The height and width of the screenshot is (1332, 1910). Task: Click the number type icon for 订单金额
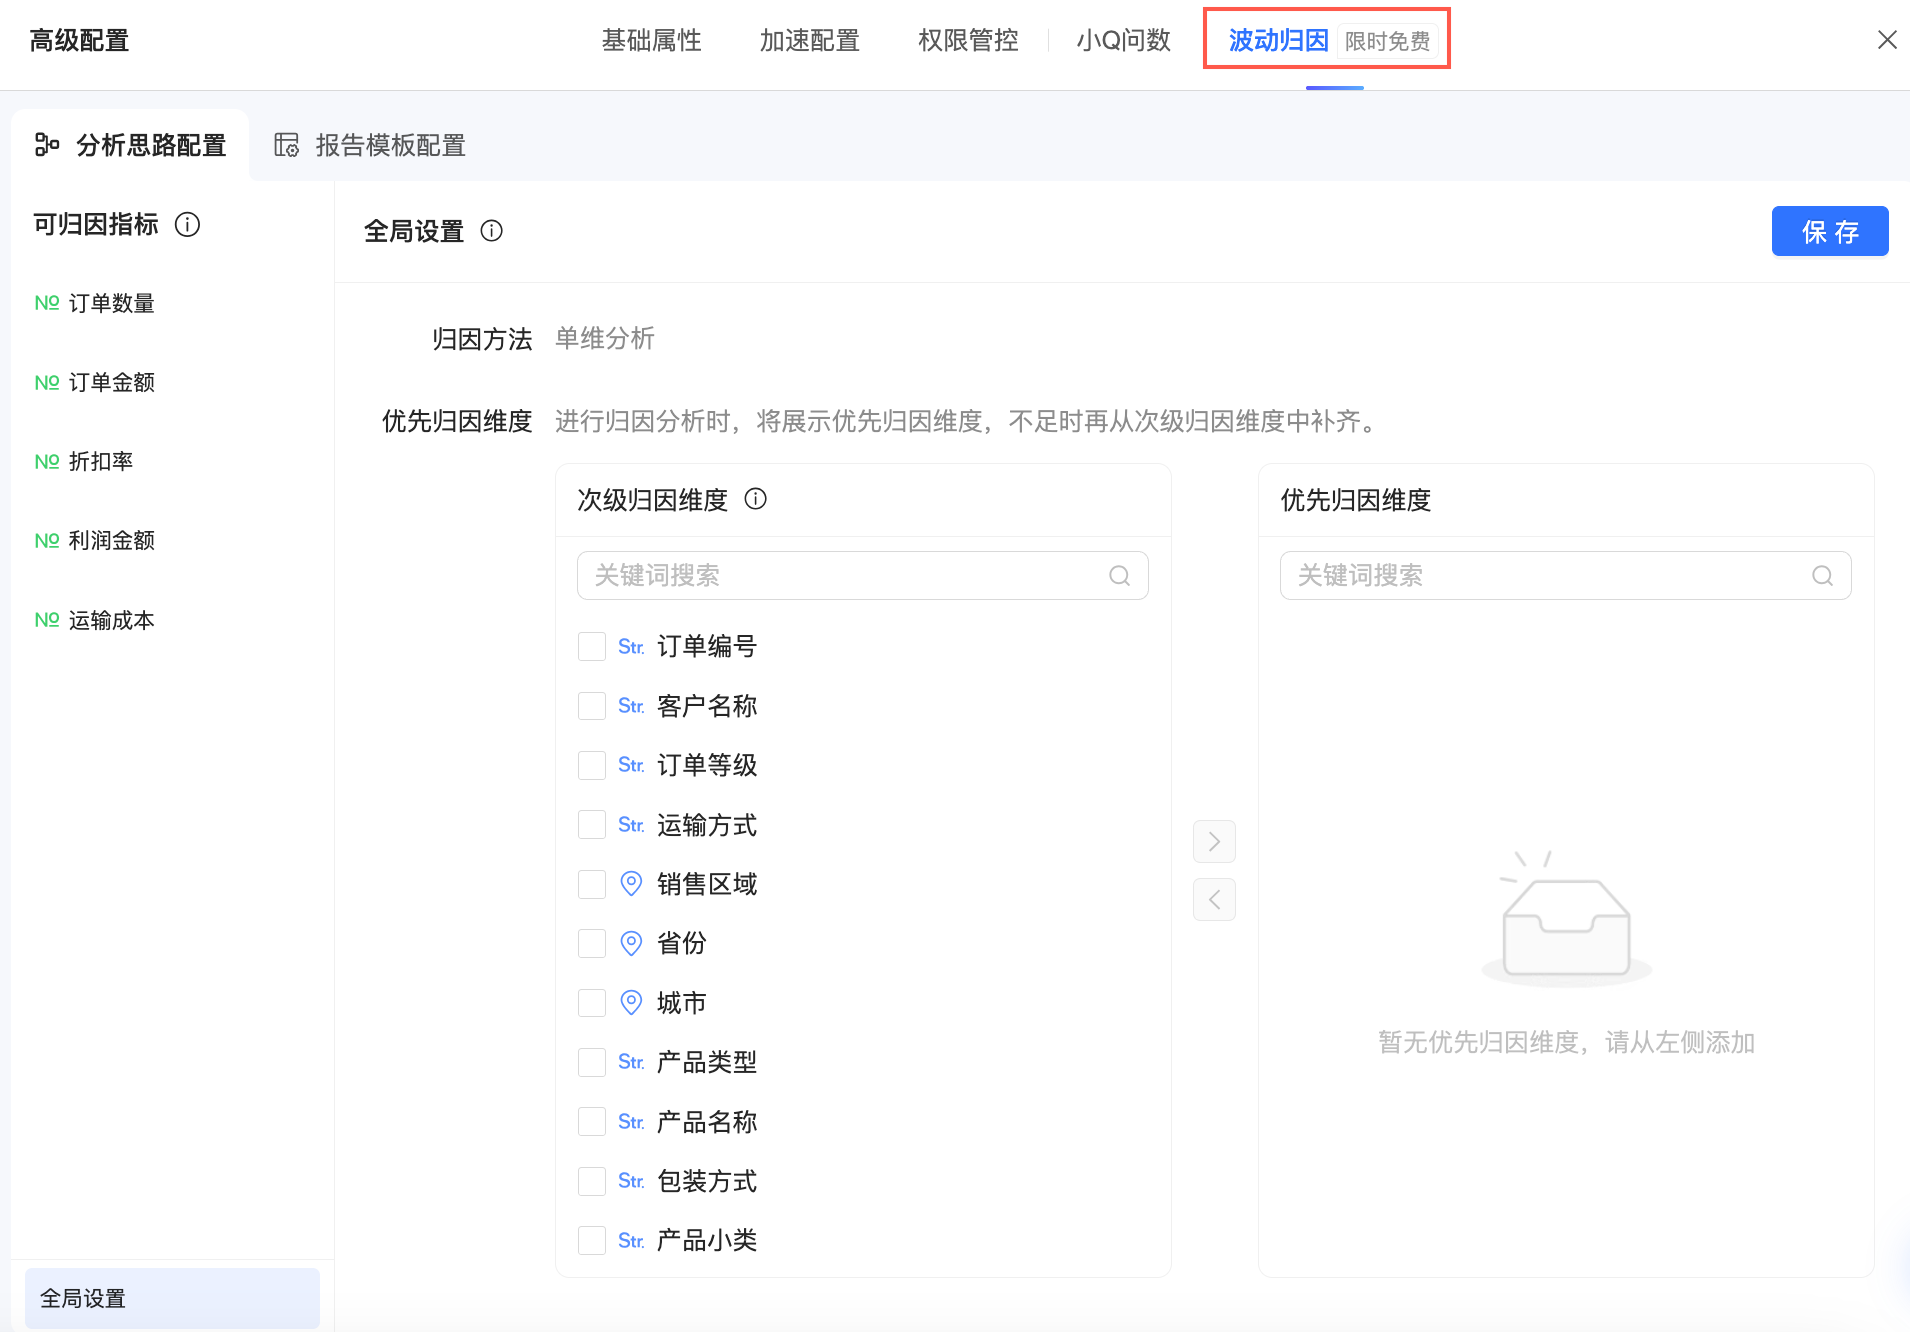click(x=47, y=382)
